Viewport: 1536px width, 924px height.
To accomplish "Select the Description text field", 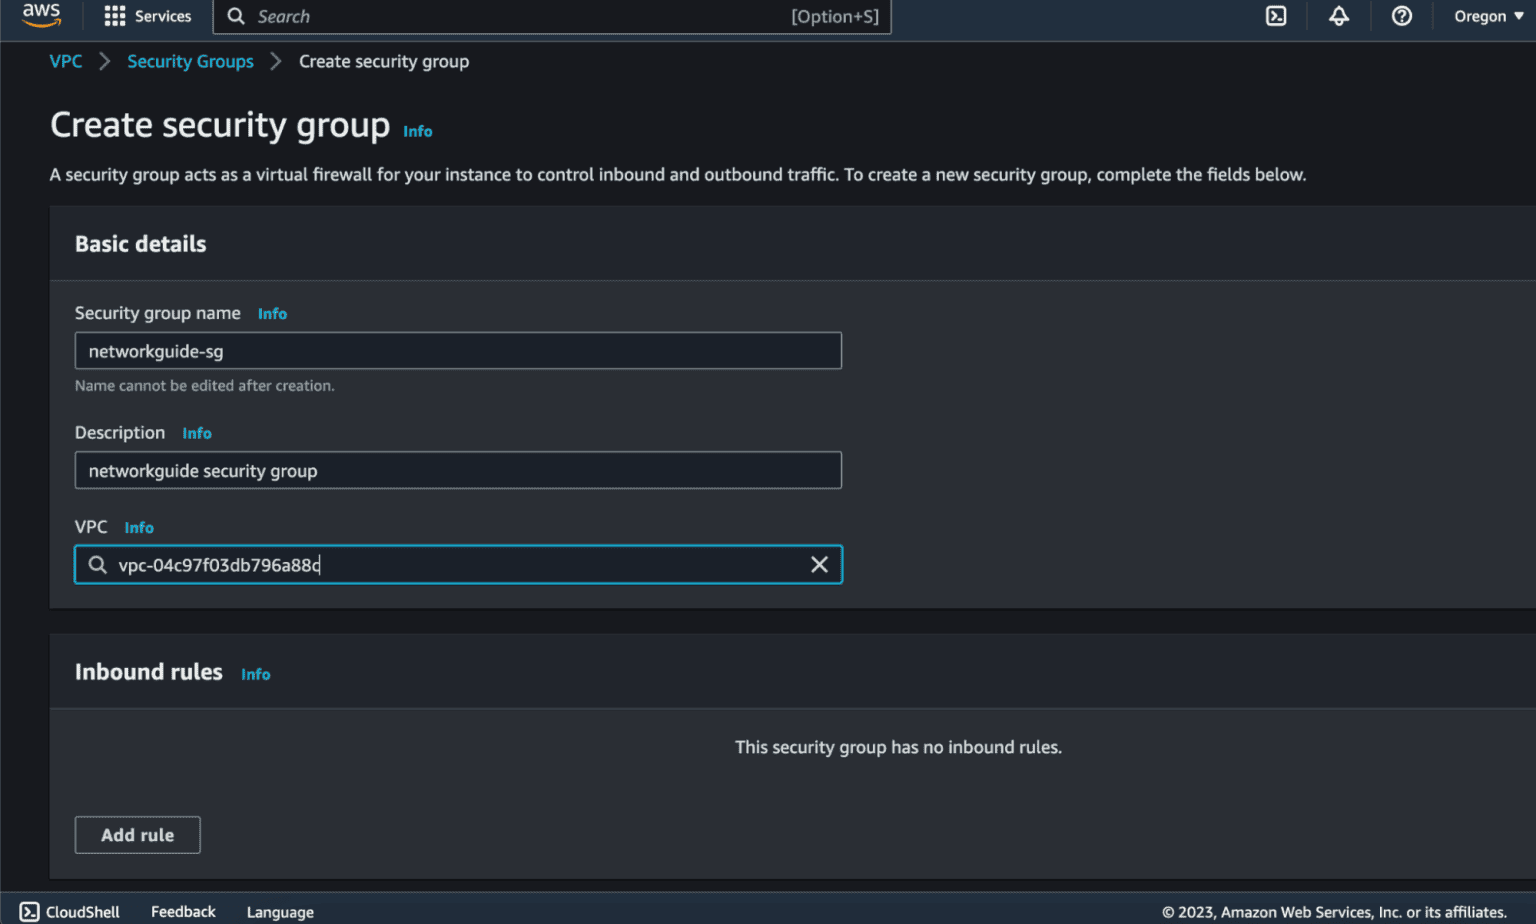I will tap(458, 470).
